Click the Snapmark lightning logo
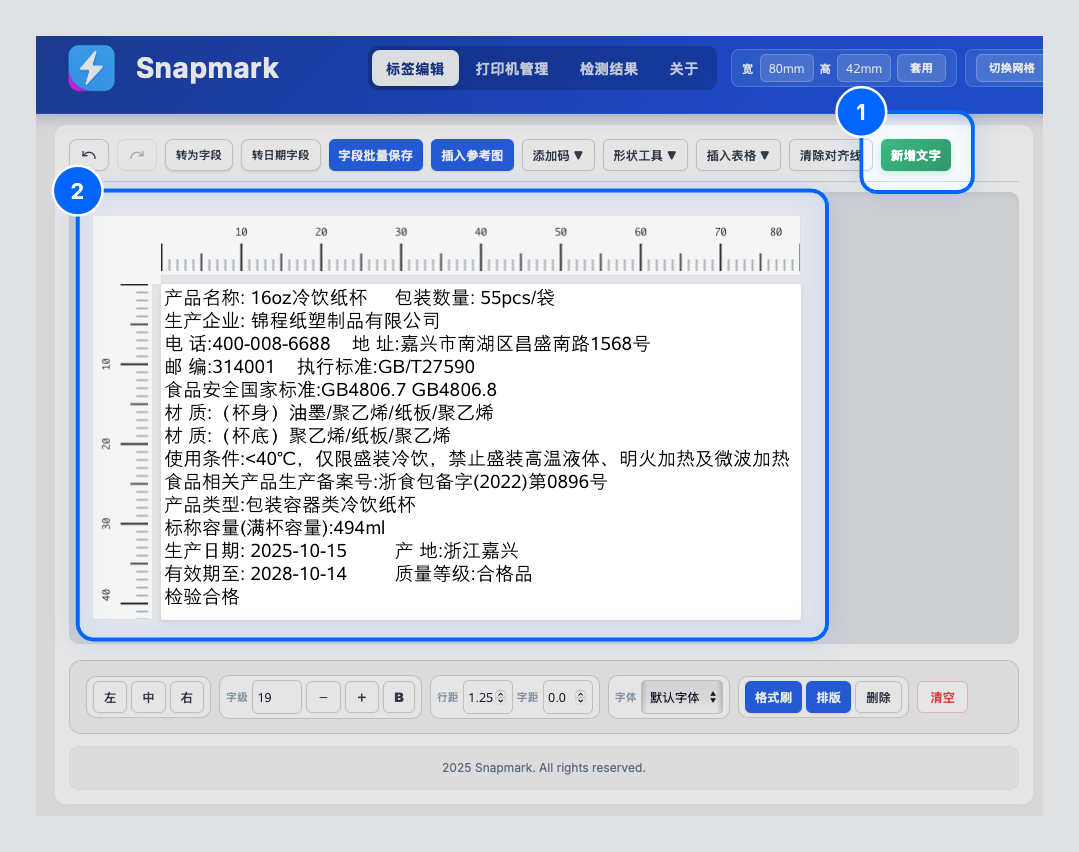The image size is (1079, 852). [x=91, y=69]
